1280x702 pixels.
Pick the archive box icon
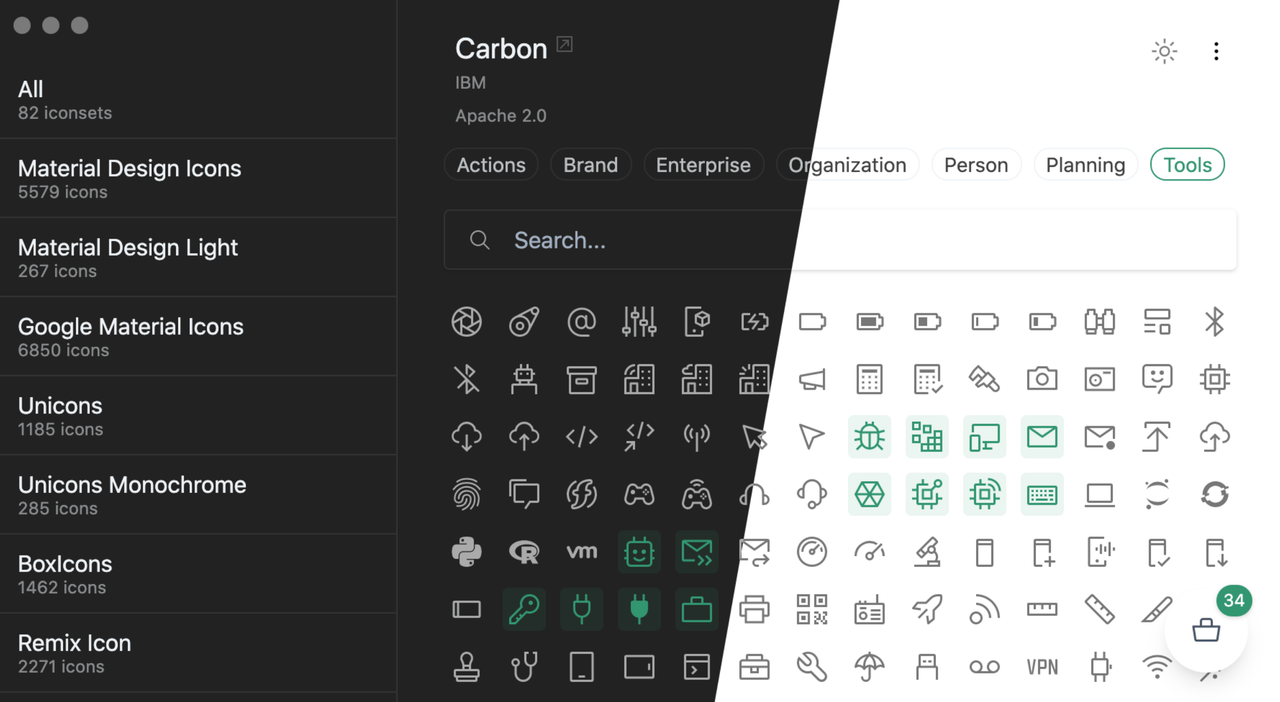(x=582, y=379)
